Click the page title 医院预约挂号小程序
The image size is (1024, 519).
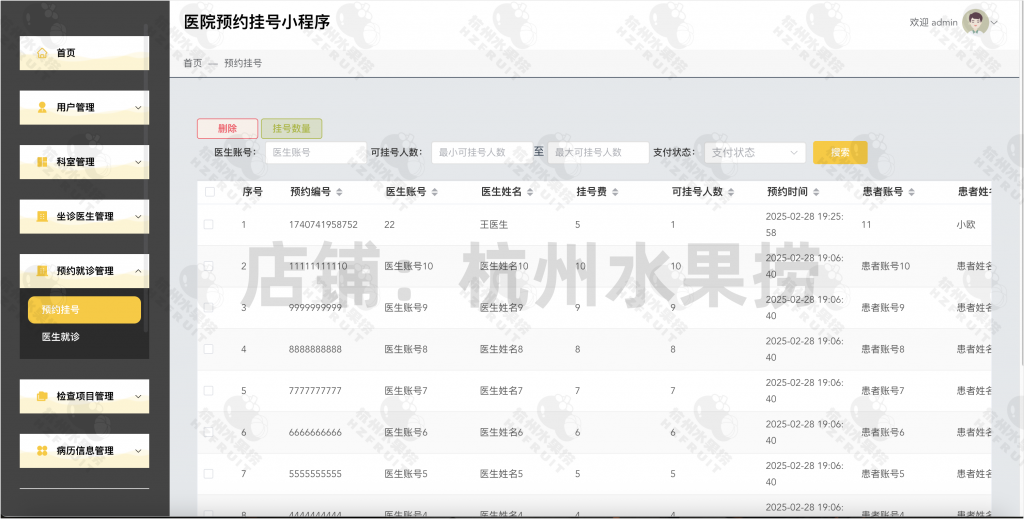pyautogui.click(x=257, y=22)
